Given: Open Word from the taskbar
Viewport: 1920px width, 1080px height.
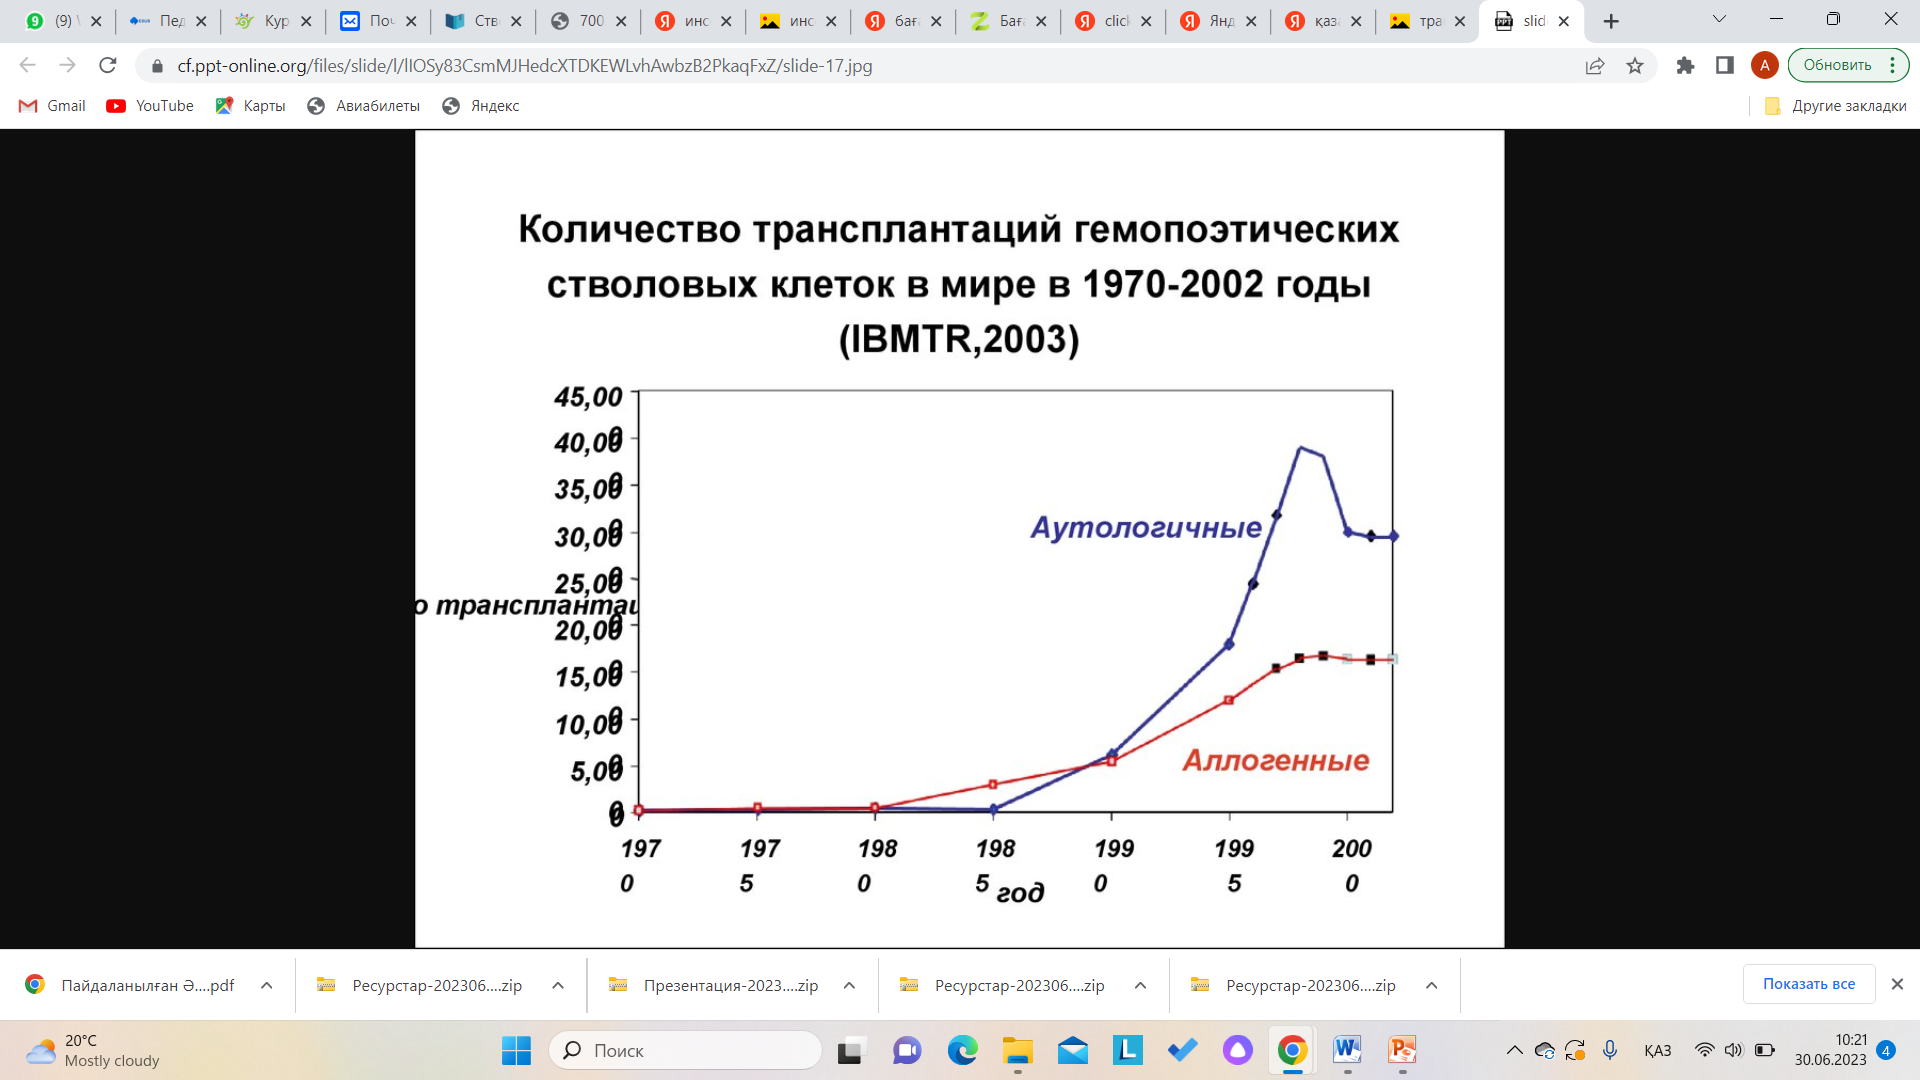Looking at the screenshot, I should (1347, 1050).
